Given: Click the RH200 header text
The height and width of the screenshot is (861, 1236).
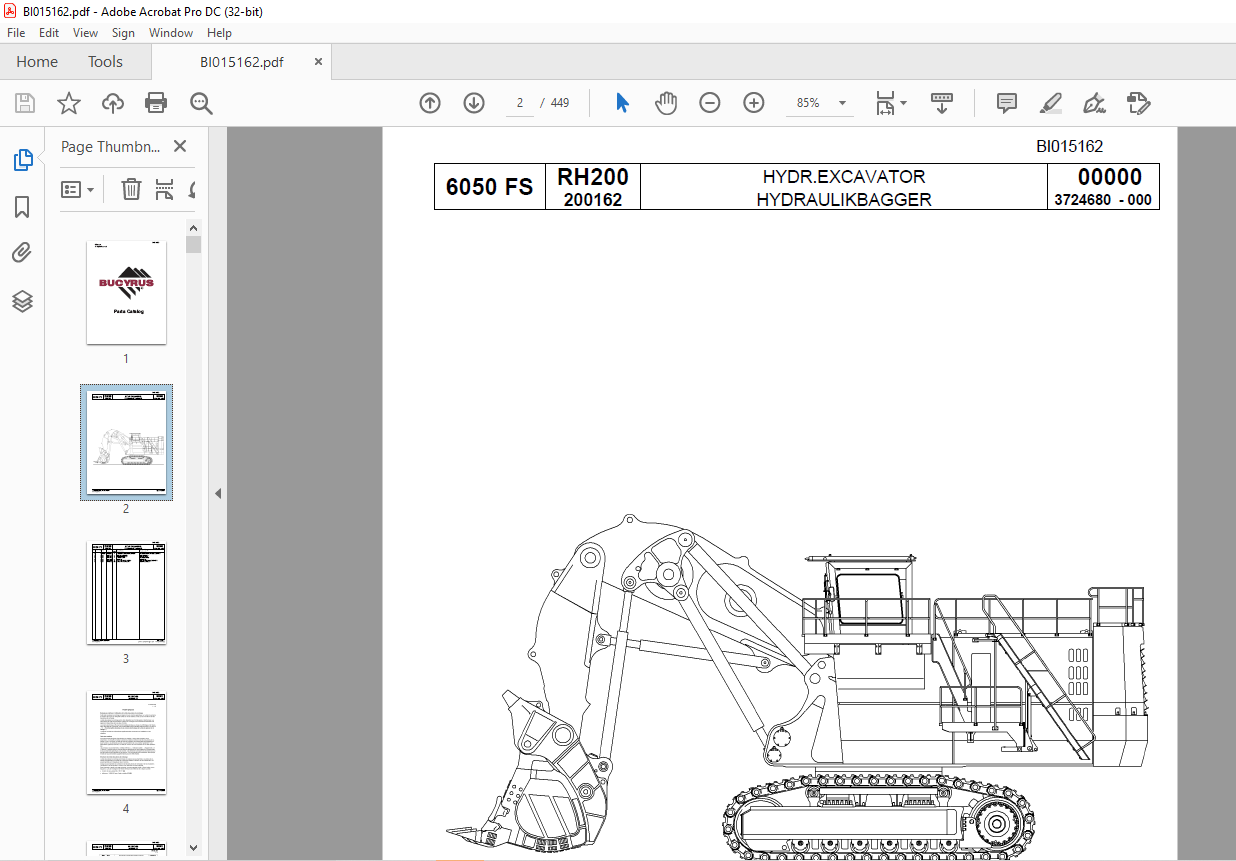Looking at the screenshot, I should click(593, 177).
